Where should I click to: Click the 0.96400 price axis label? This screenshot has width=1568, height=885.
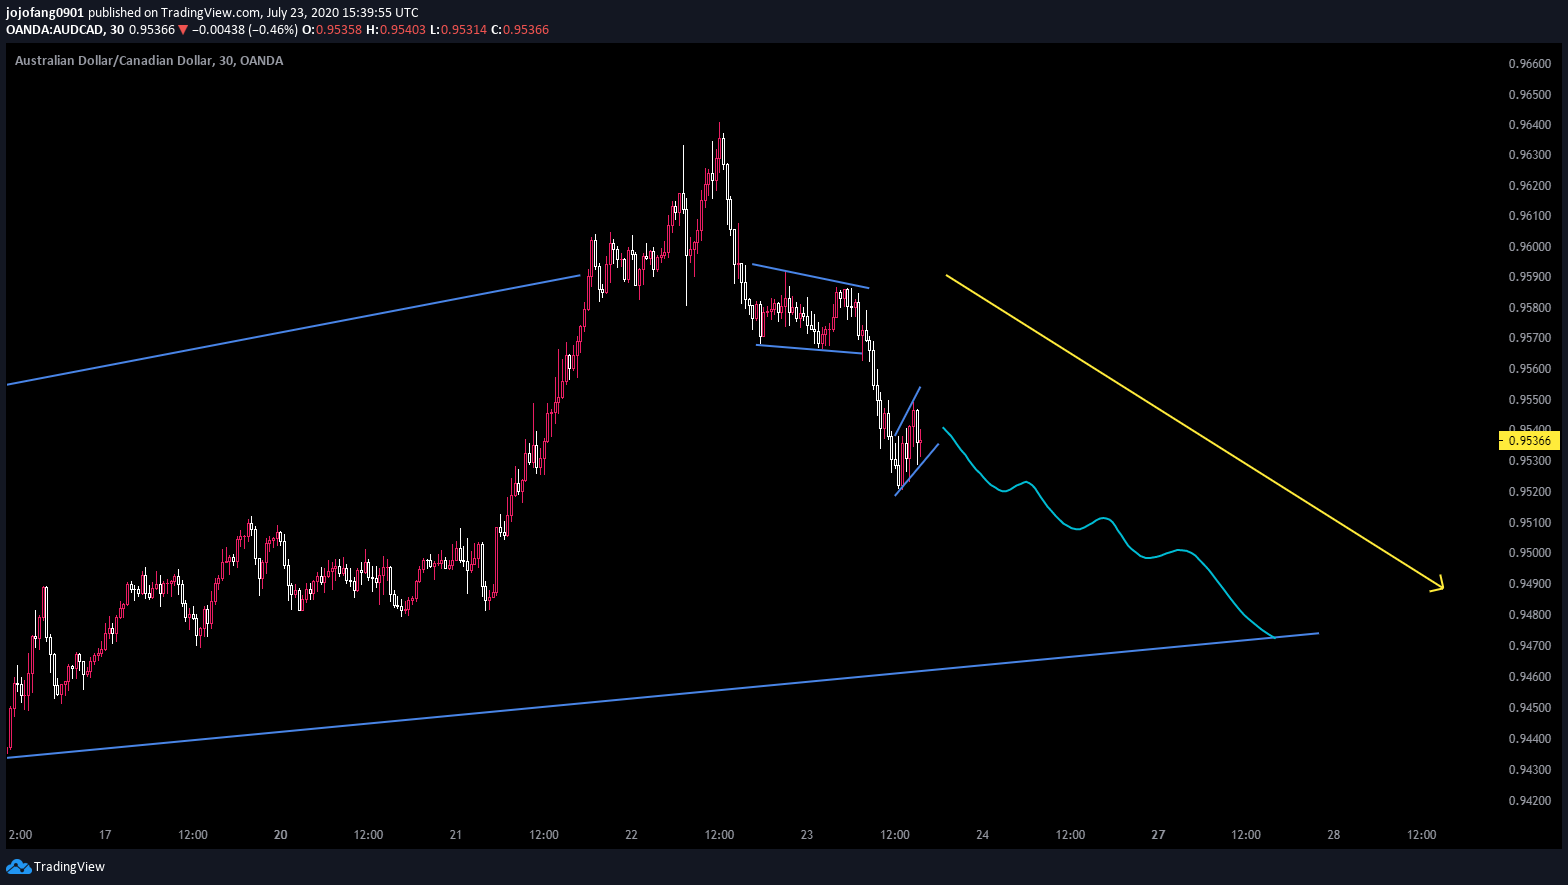1529,125
